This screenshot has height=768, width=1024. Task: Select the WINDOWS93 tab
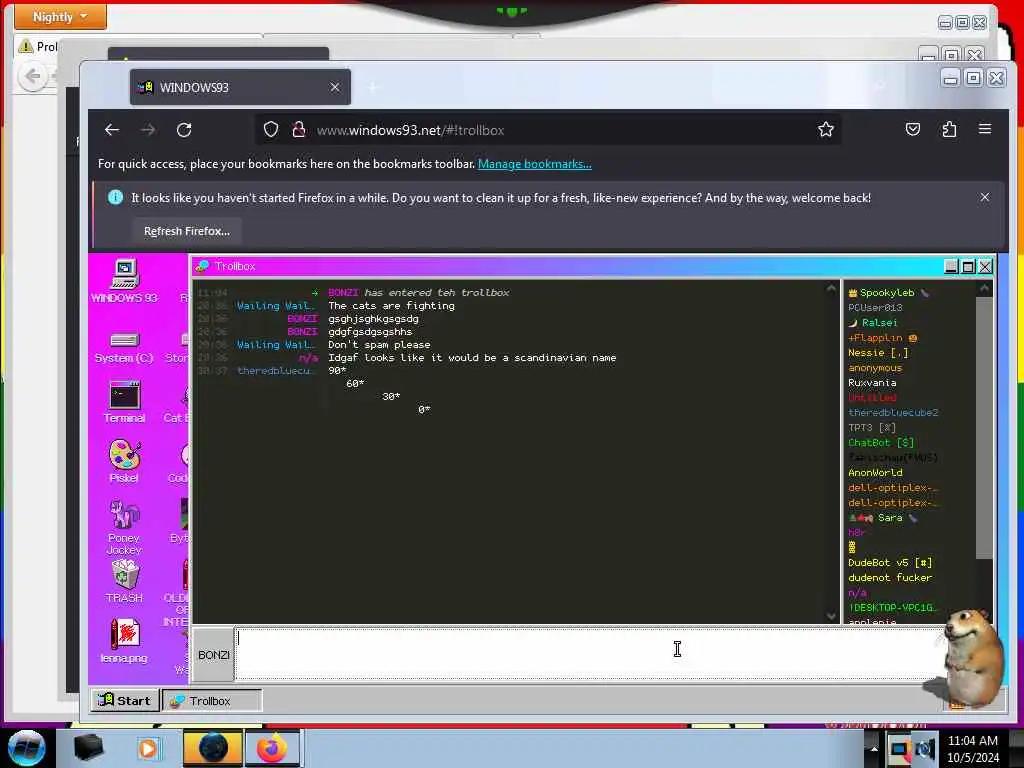click(240, 87)
